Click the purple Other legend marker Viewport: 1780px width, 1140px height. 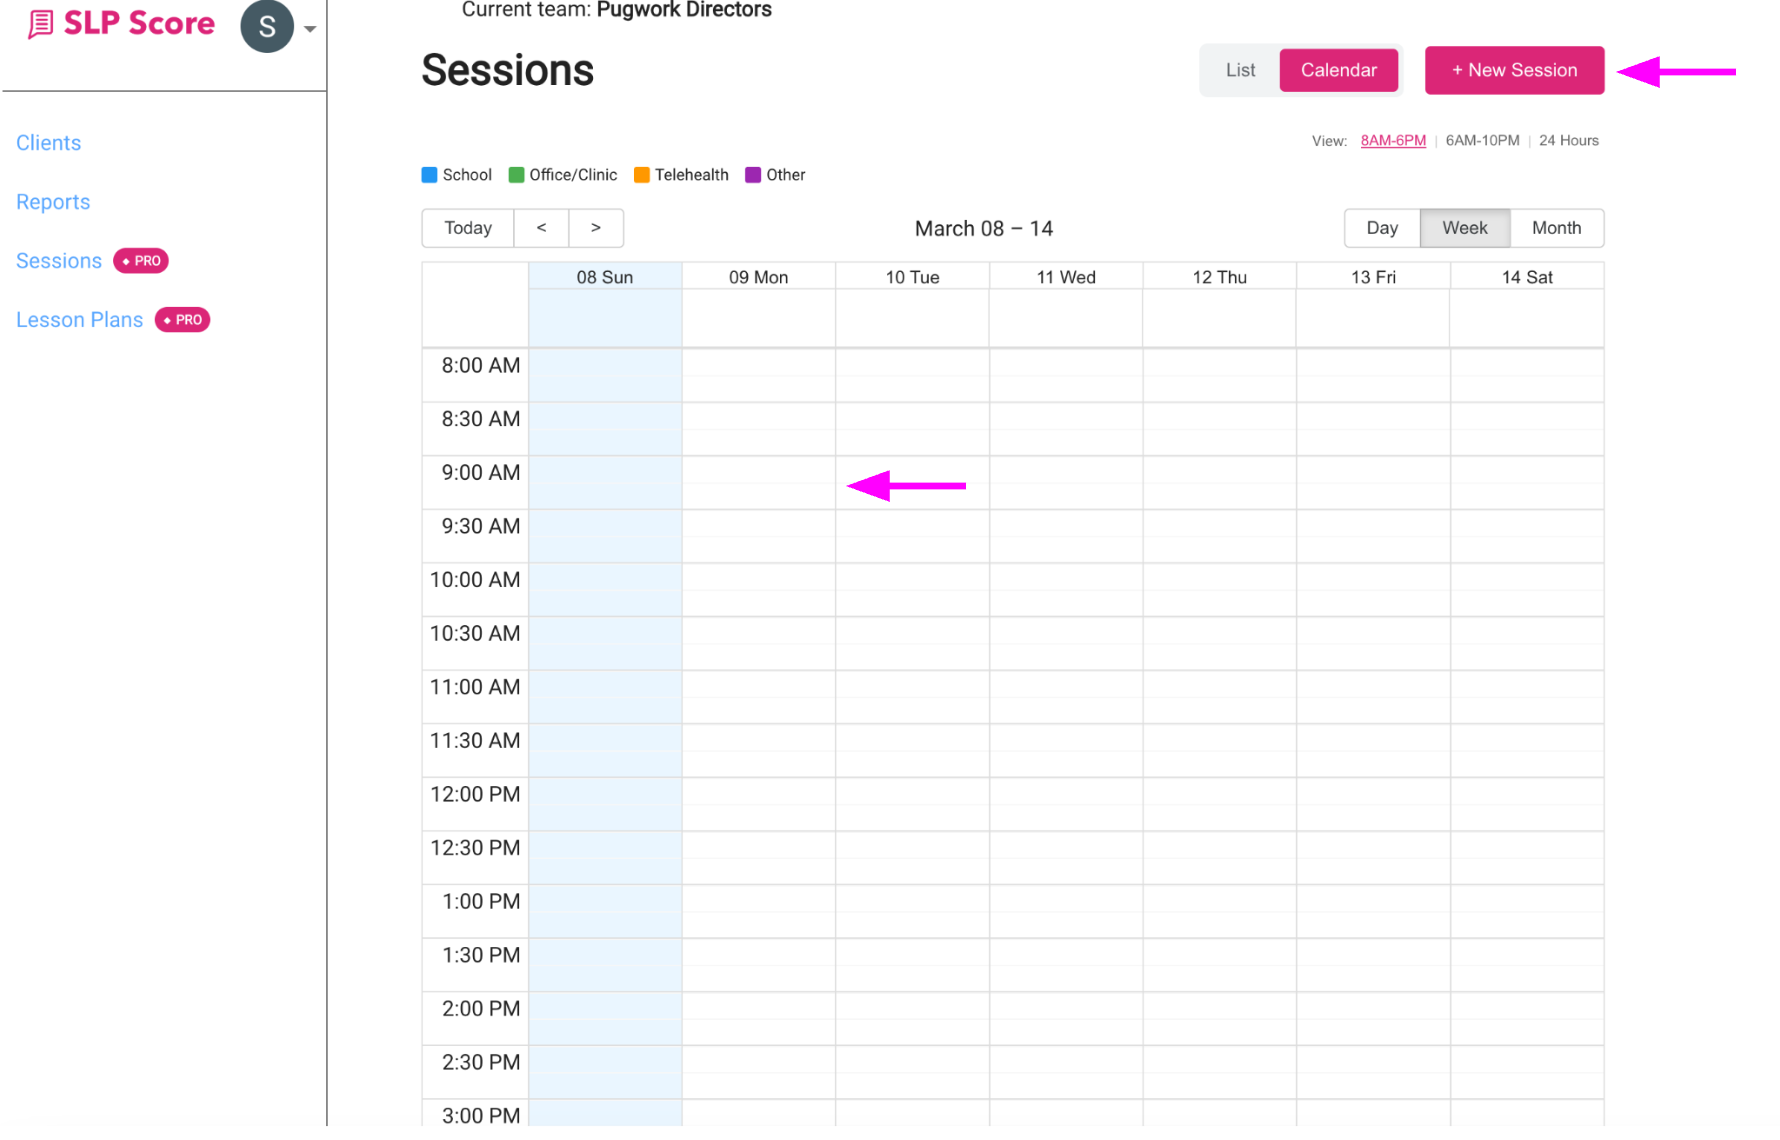pyautogui.click(x=752, y=174)
